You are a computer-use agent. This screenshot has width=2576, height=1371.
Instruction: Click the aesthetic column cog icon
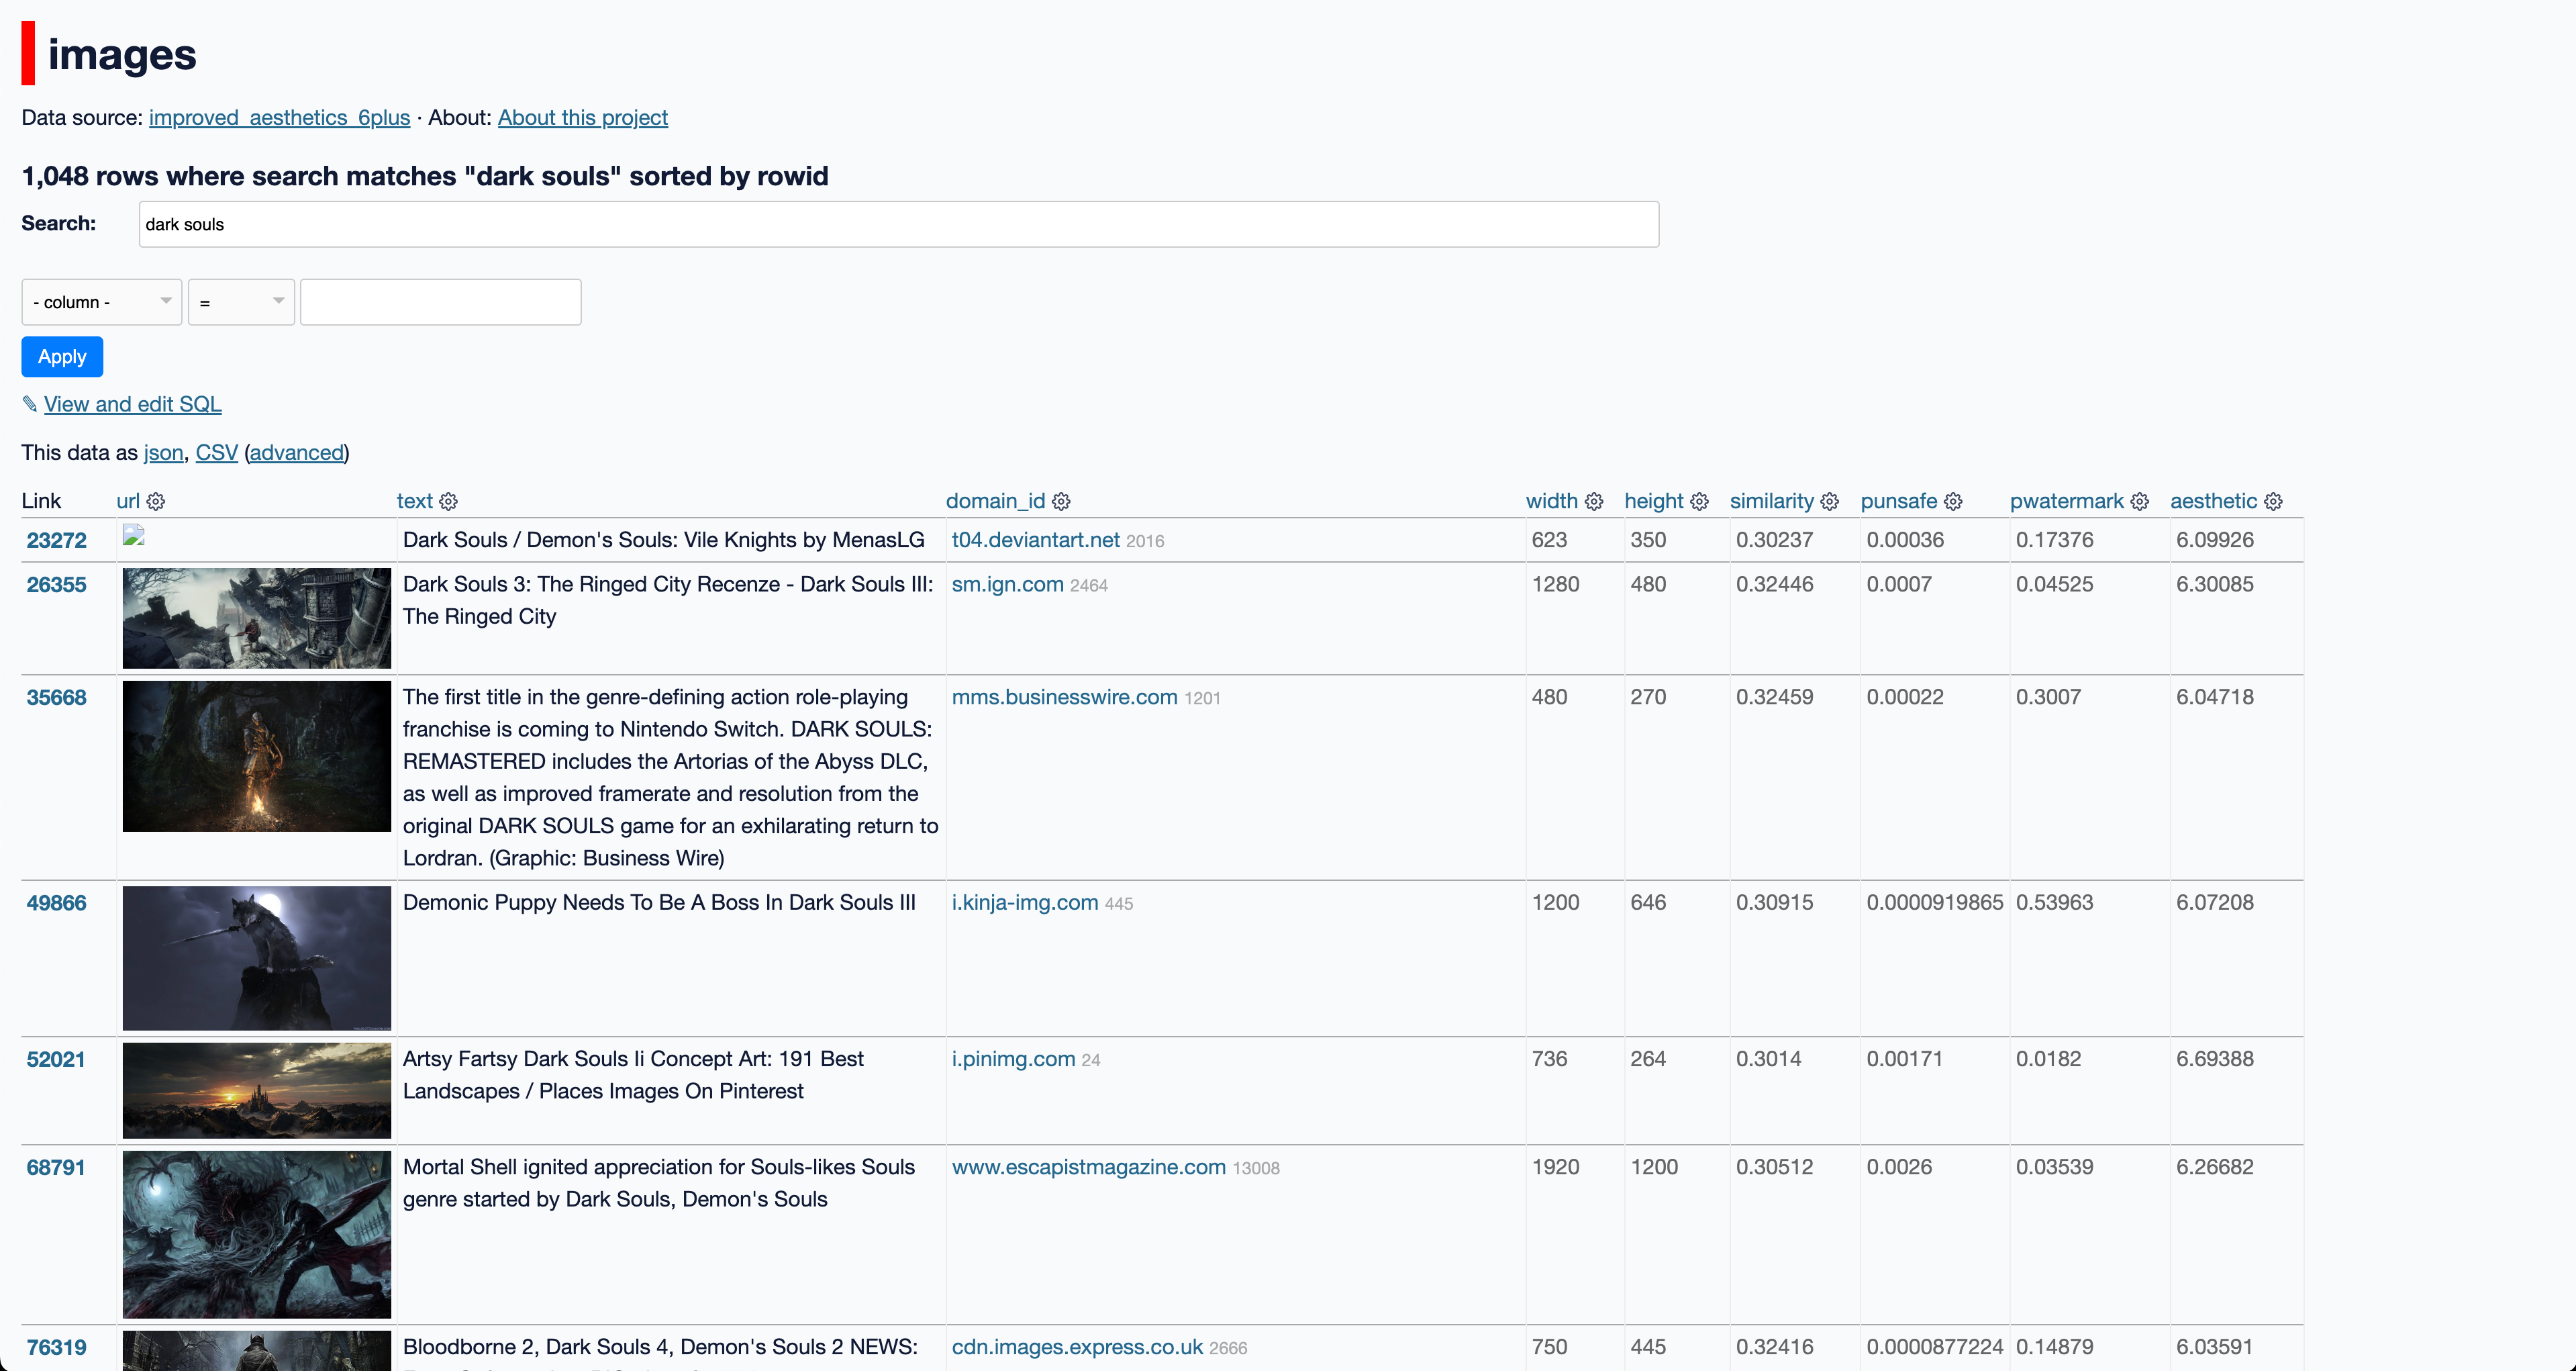(2273, 501)
